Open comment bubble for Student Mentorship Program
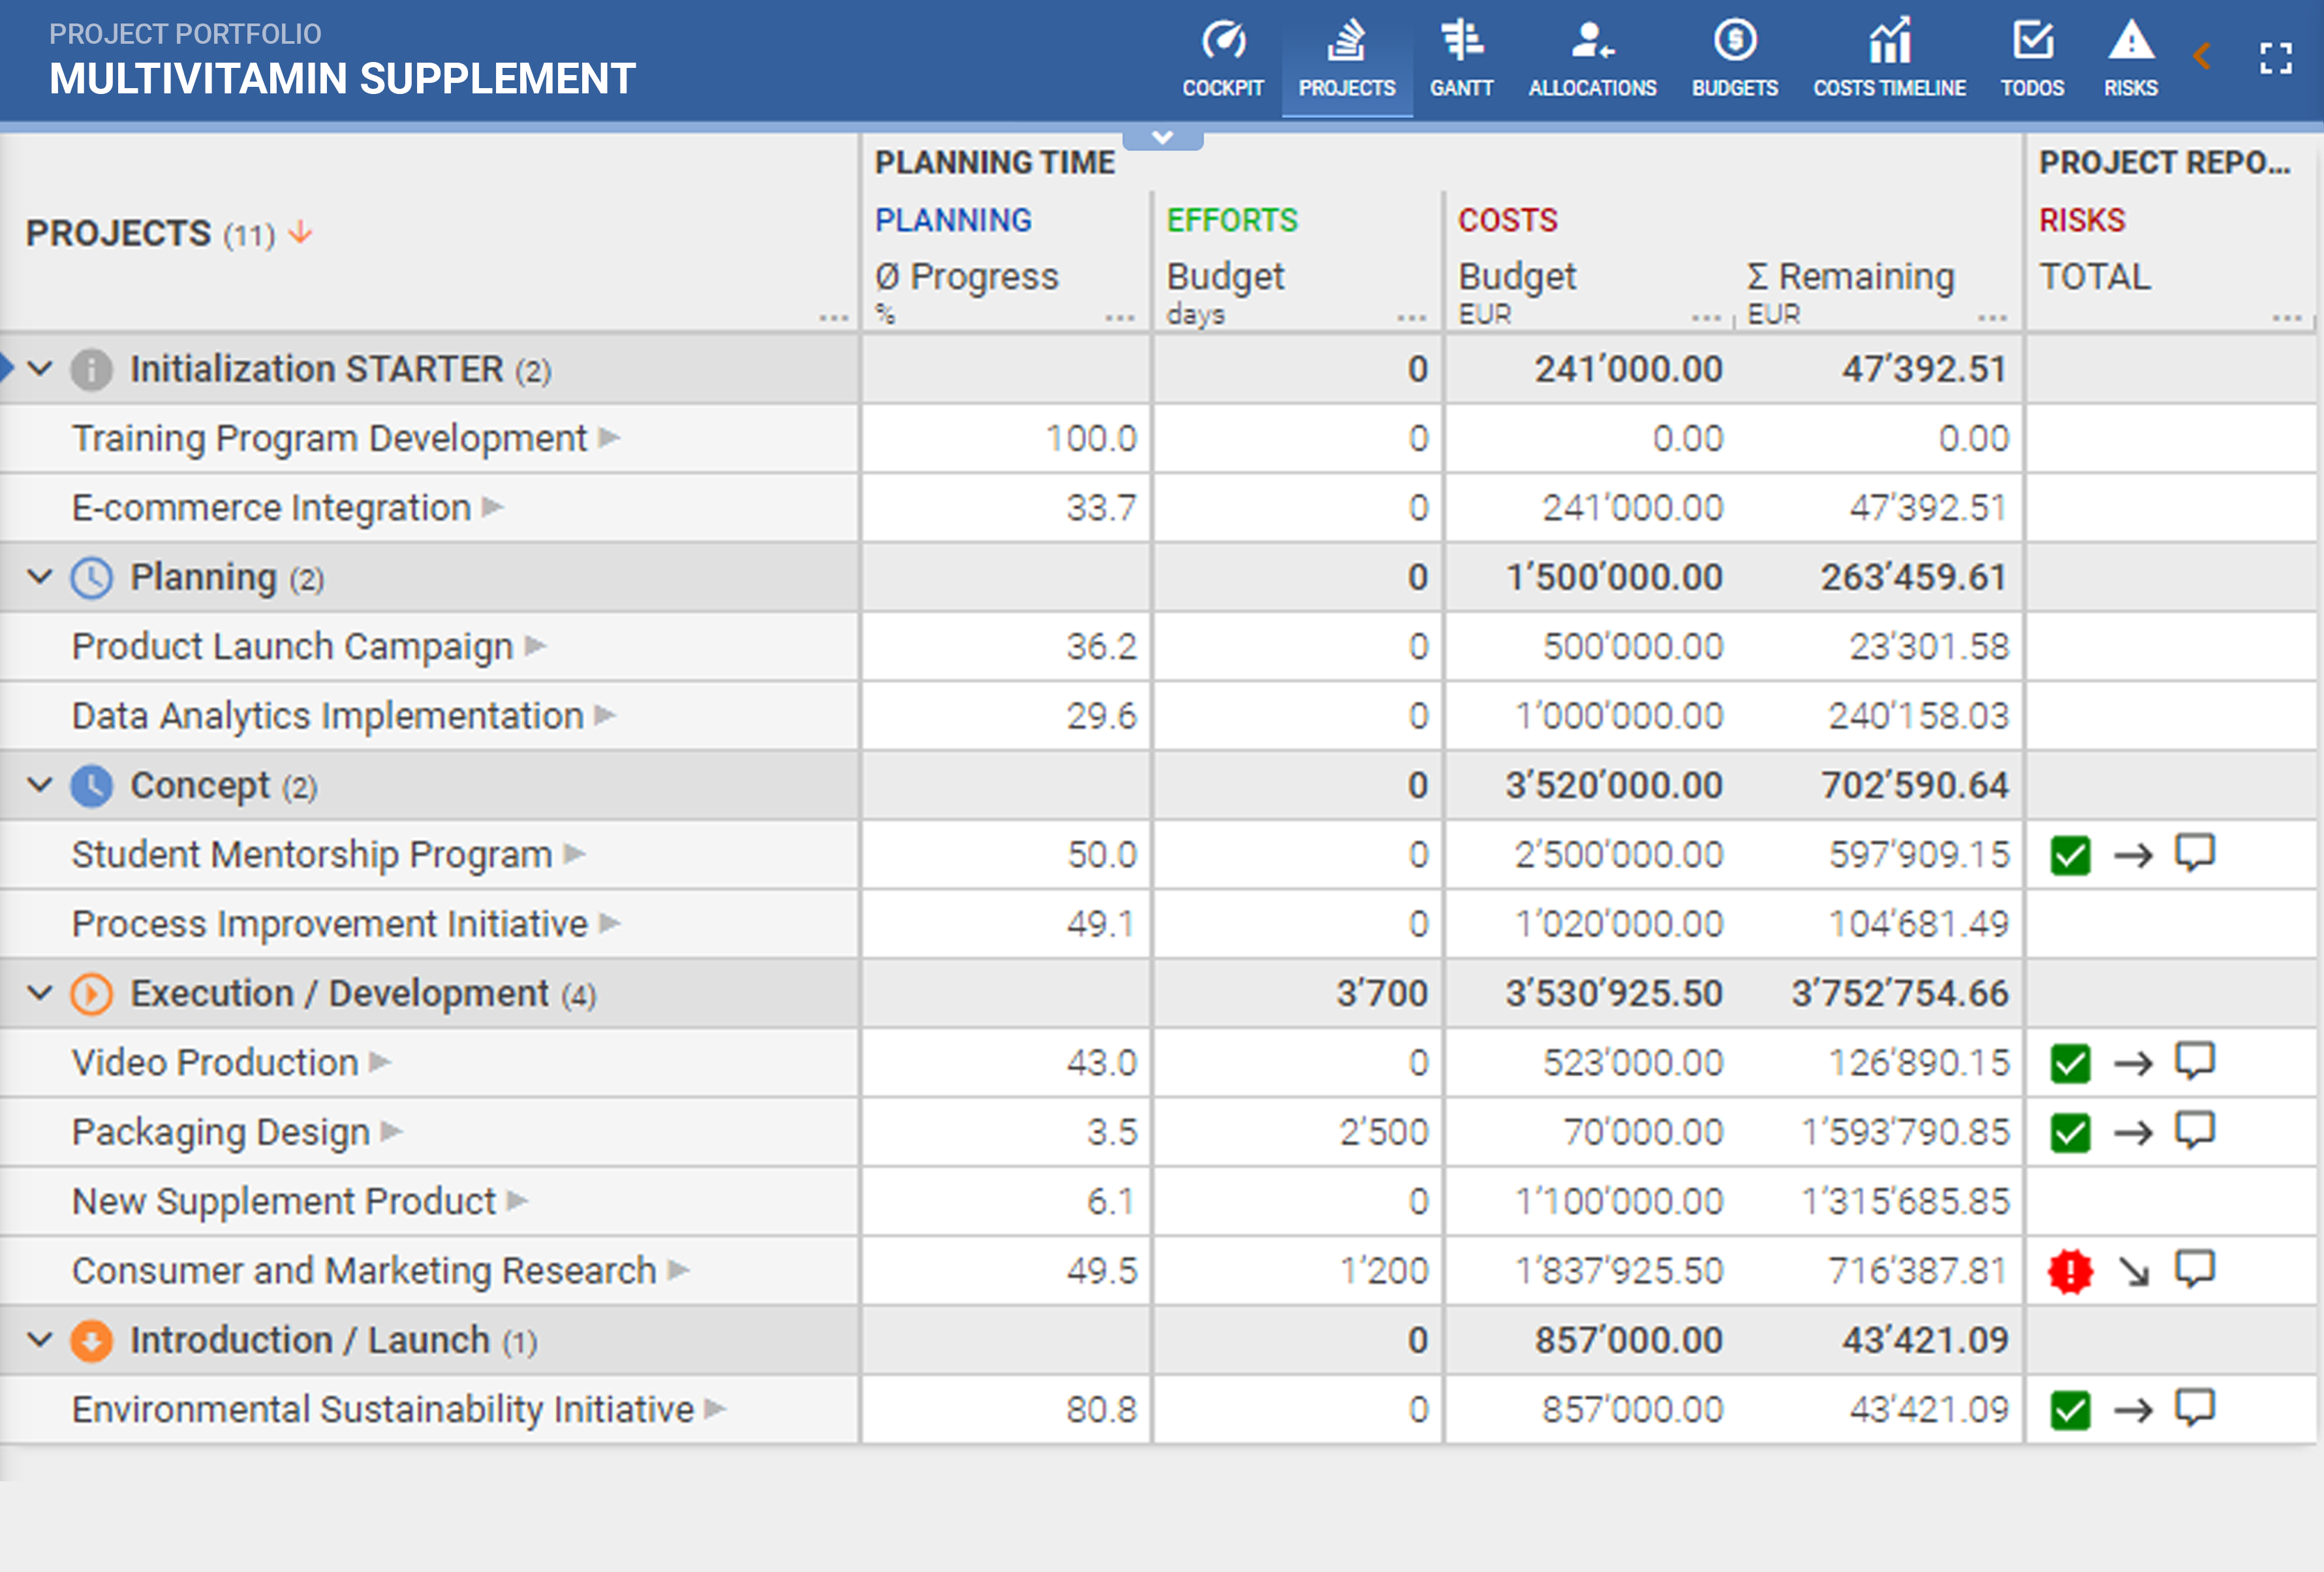The height and width of the screenshot is (1572, 2324). (2195, 853)
